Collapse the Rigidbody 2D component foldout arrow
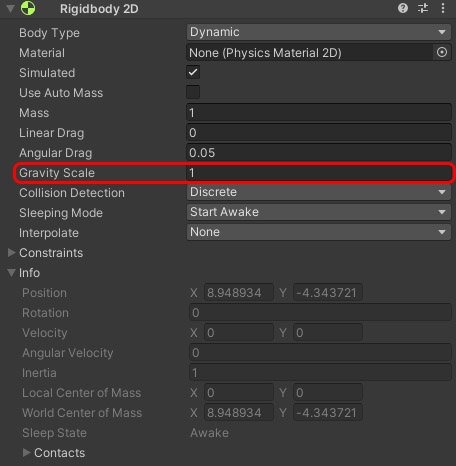 [x=10, y=8]
